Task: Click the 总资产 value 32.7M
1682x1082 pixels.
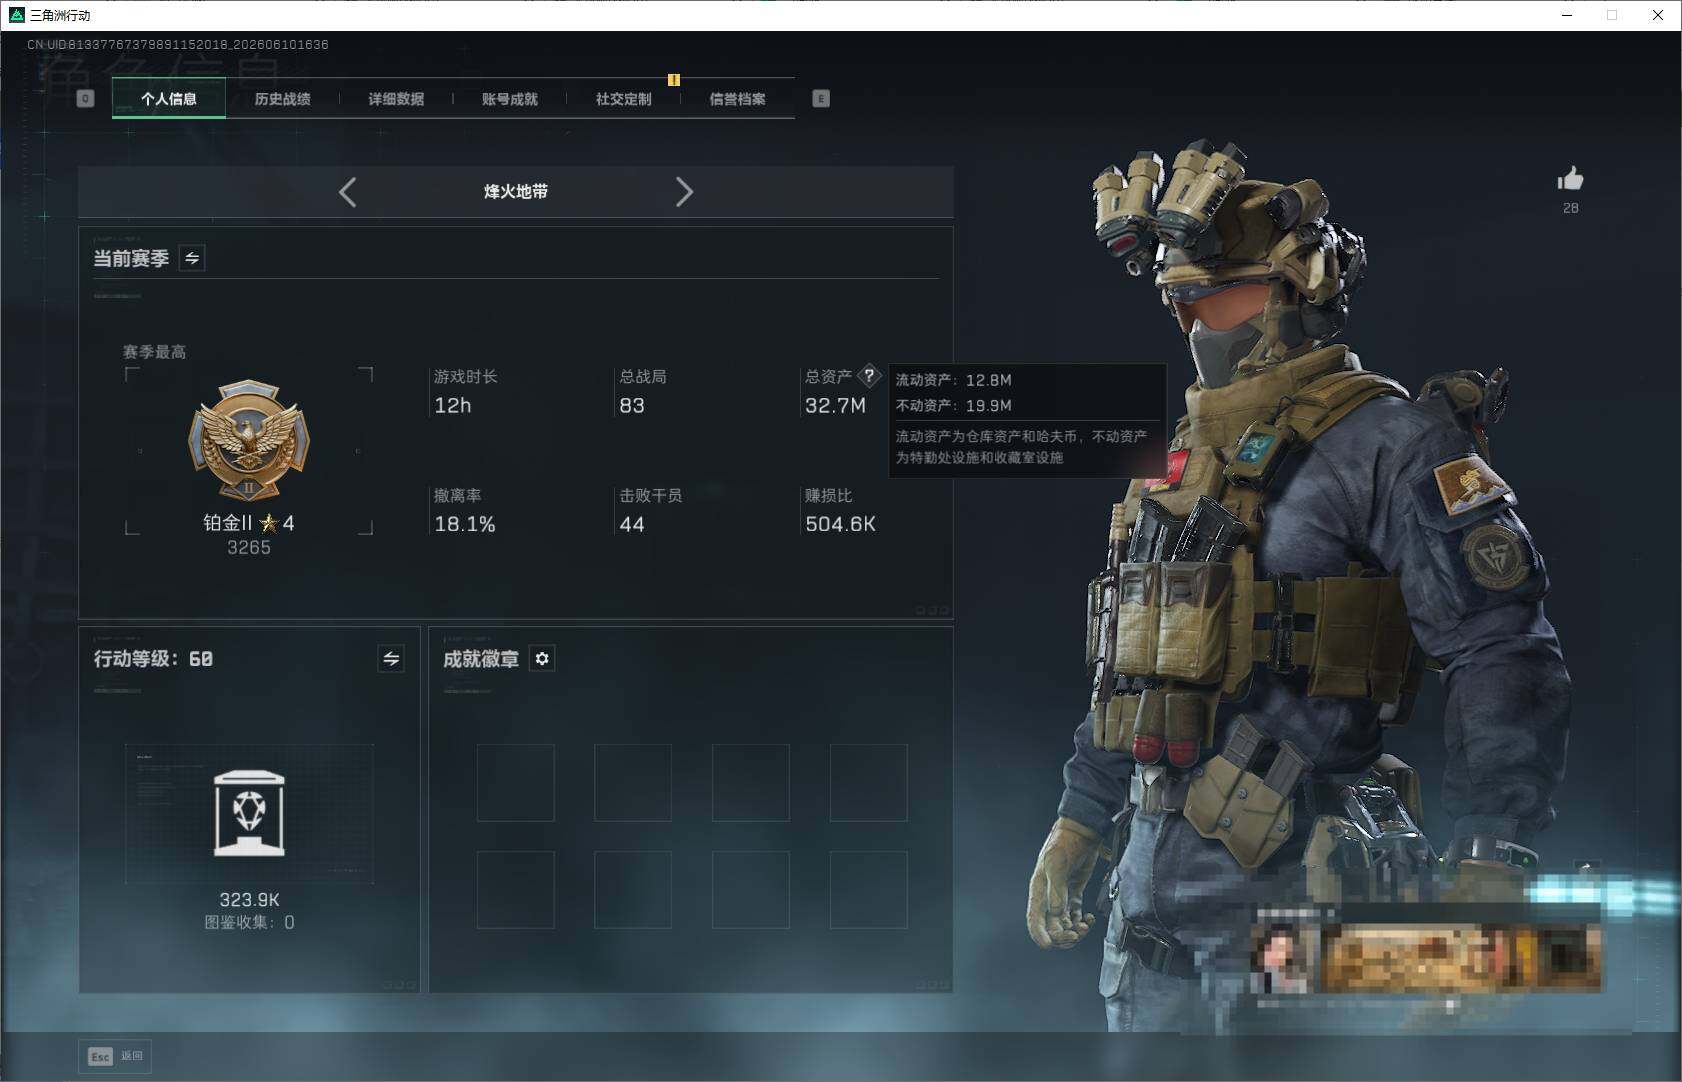Action: click(835, 405)
